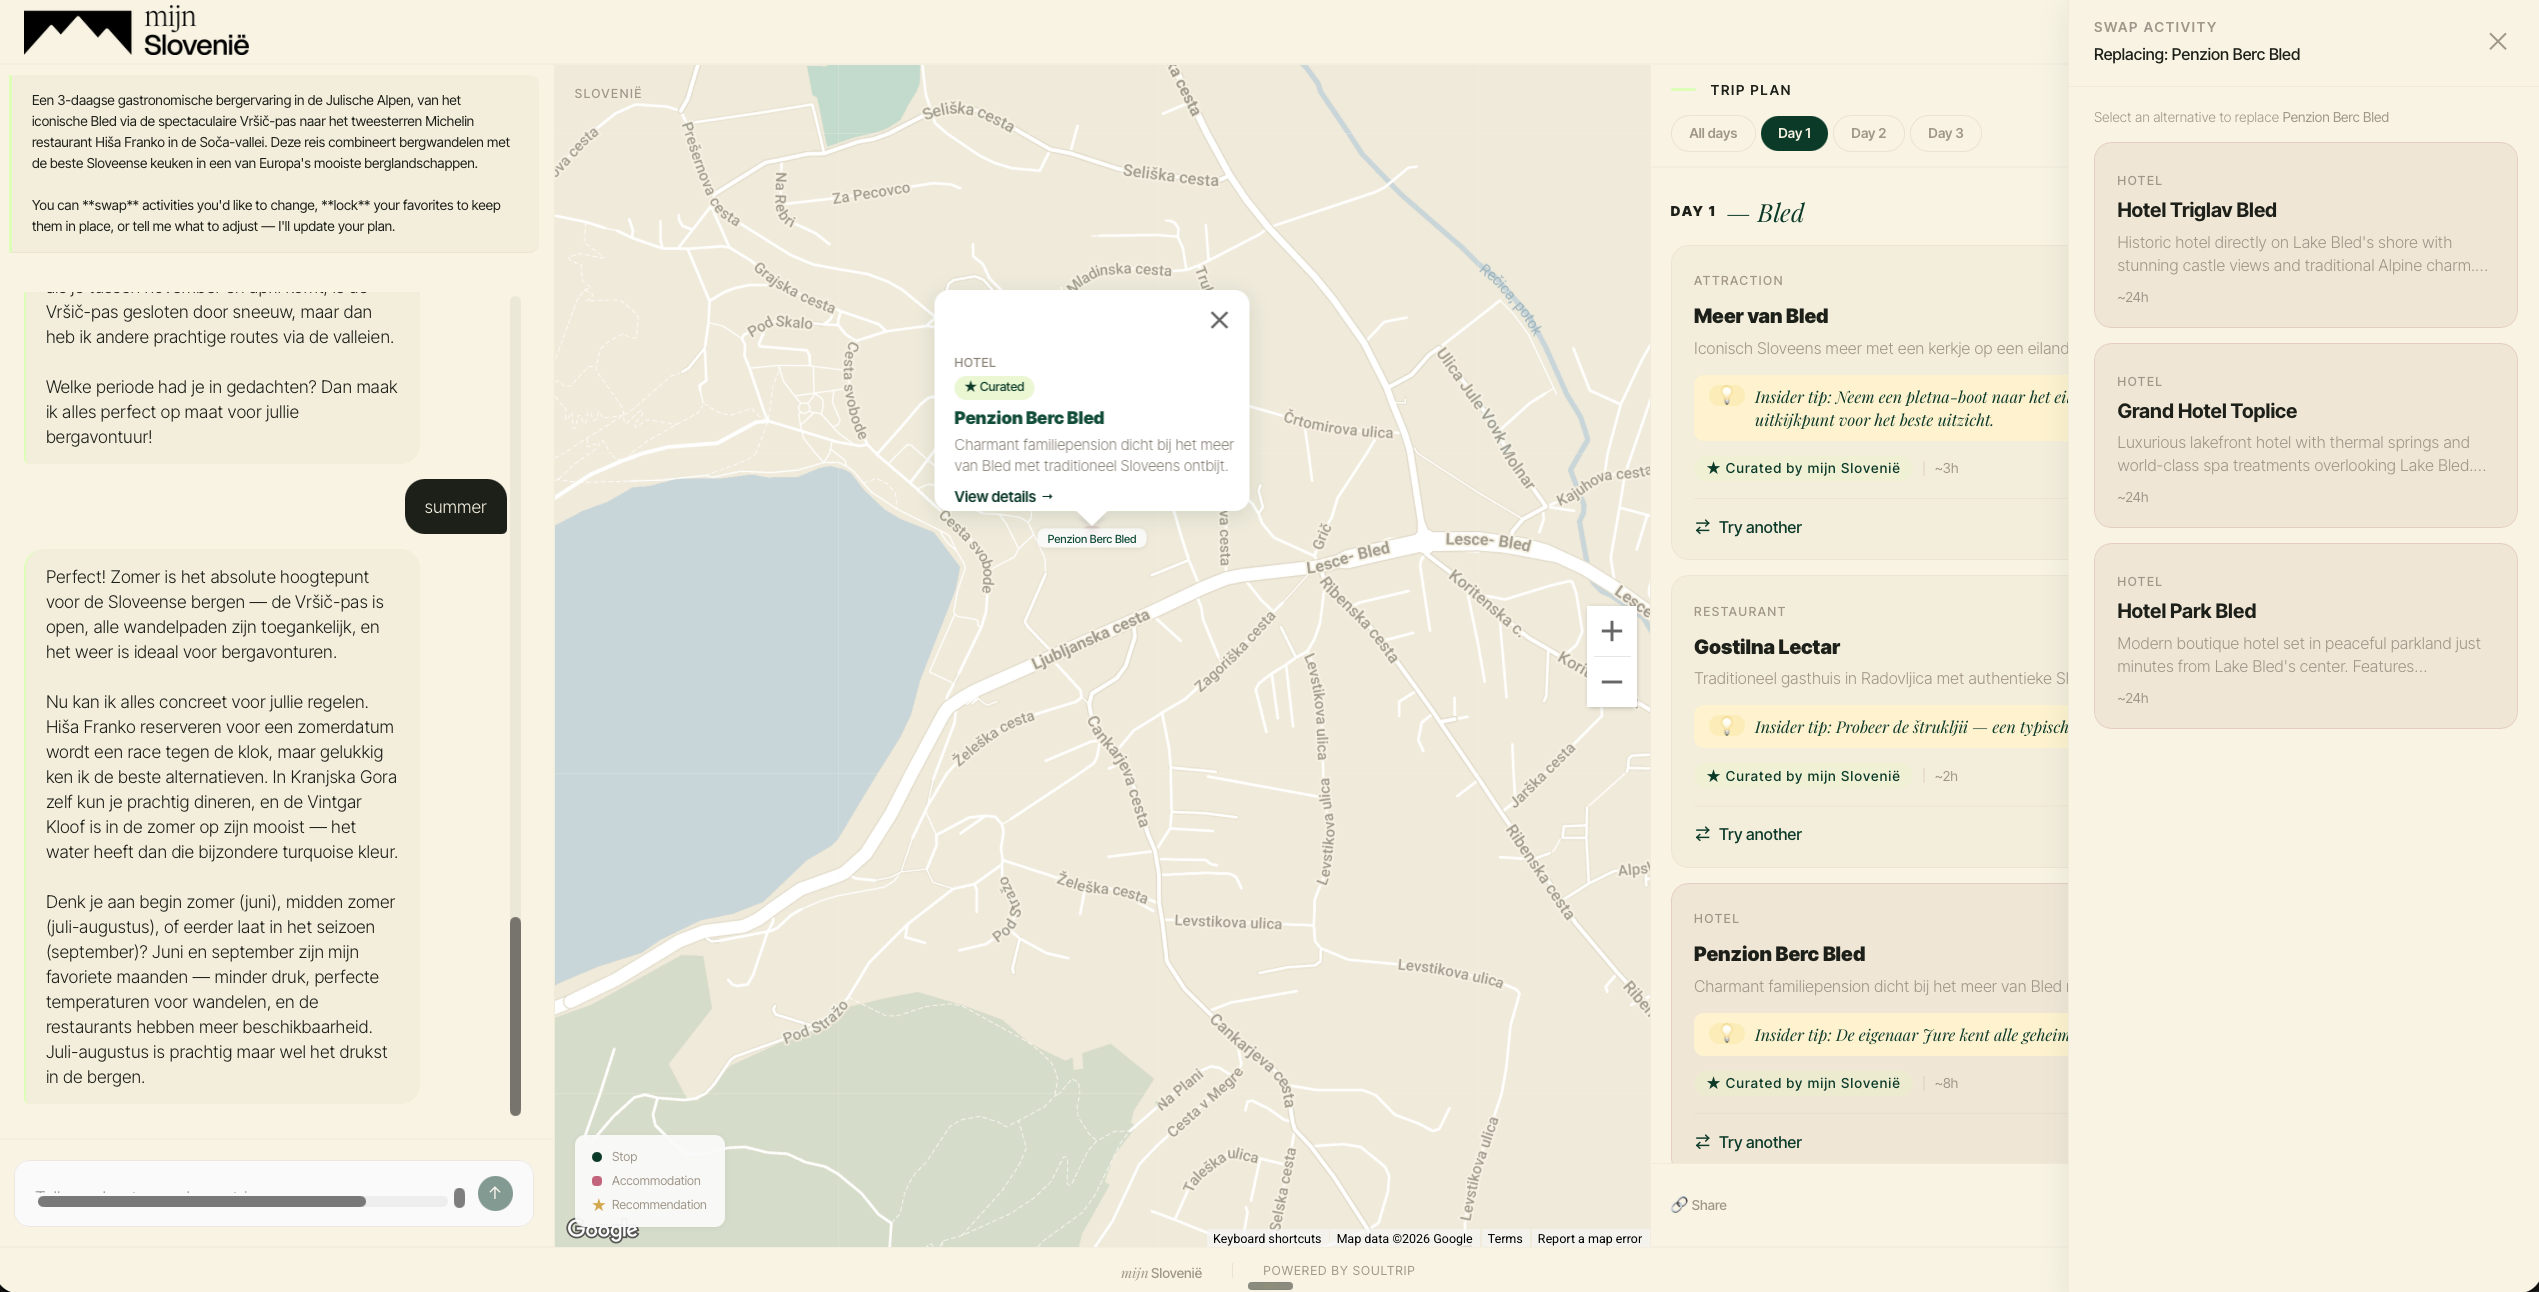Click the Penzion Berc Bled map marker label

click(1091, 539)
